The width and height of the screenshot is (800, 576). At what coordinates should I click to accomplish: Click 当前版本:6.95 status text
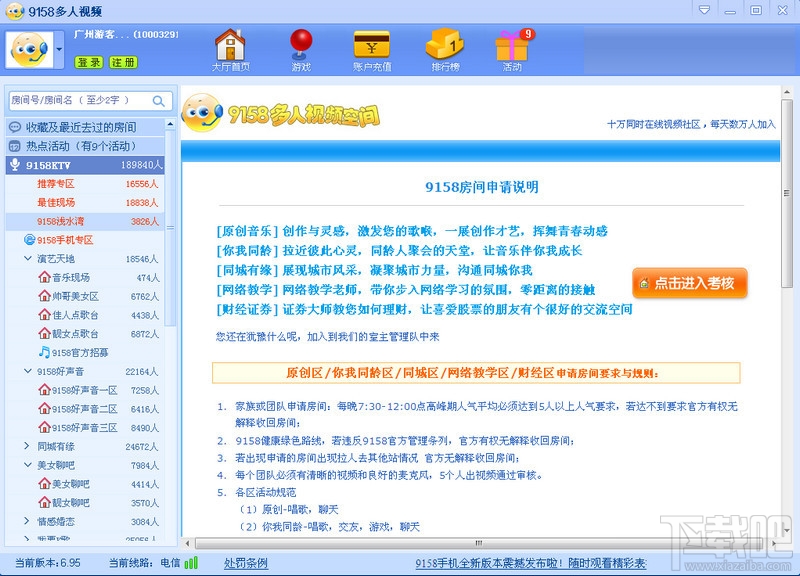pos(47,563)
